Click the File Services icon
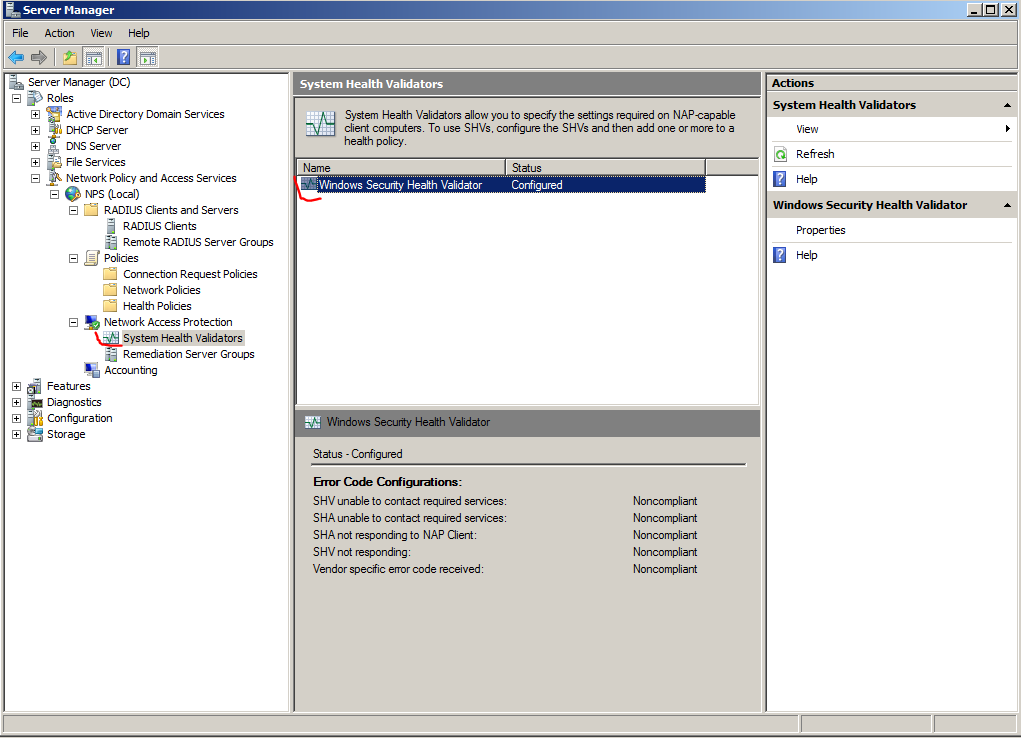Image resolution: width=1021 pixels, height=738 pixels. [54, 162]
